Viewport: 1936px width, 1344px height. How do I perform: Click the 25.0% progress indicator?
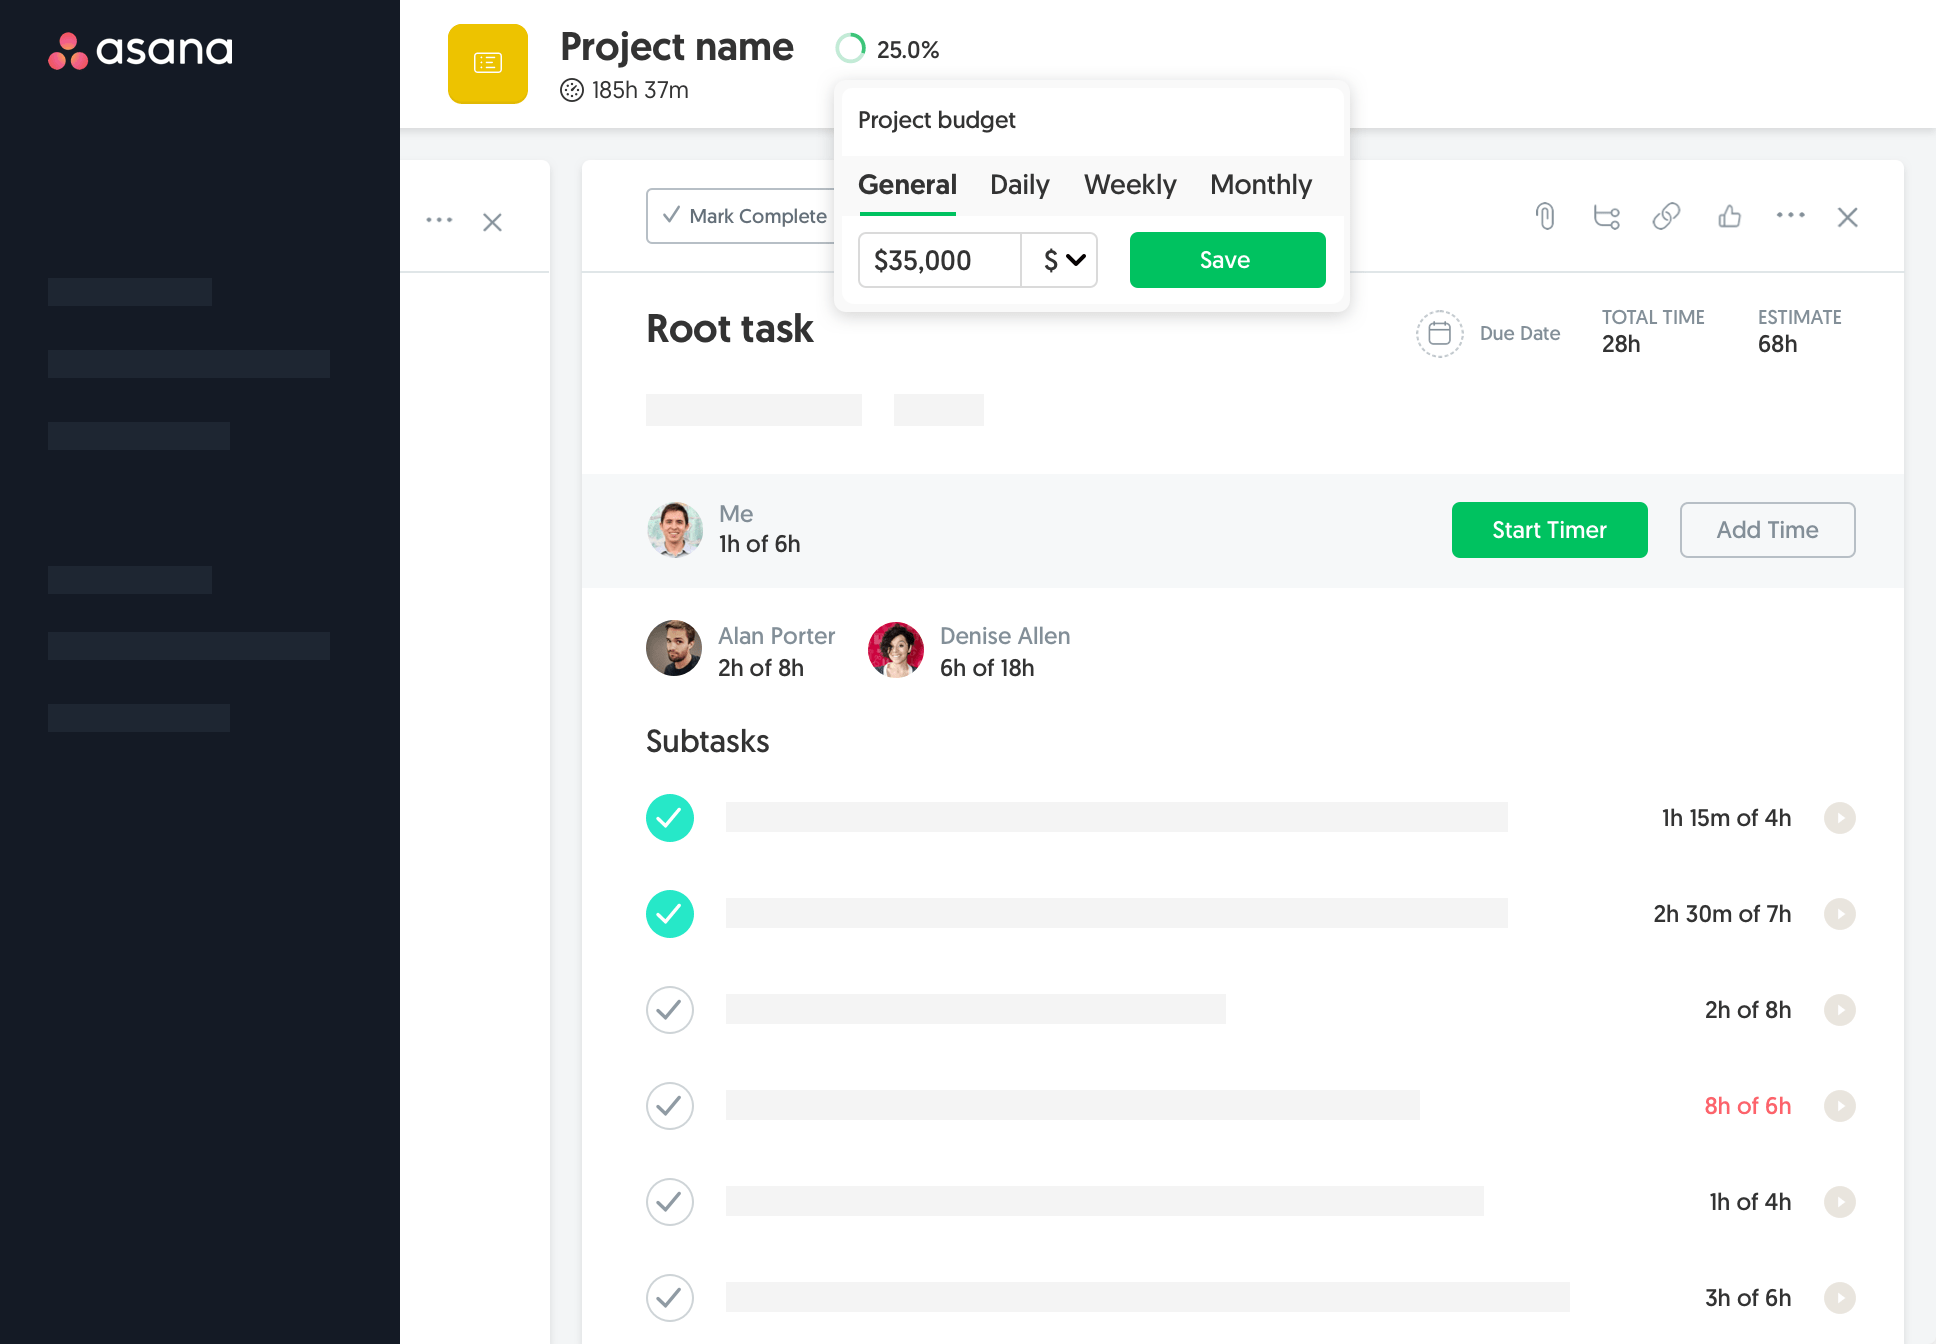point(890,49)
